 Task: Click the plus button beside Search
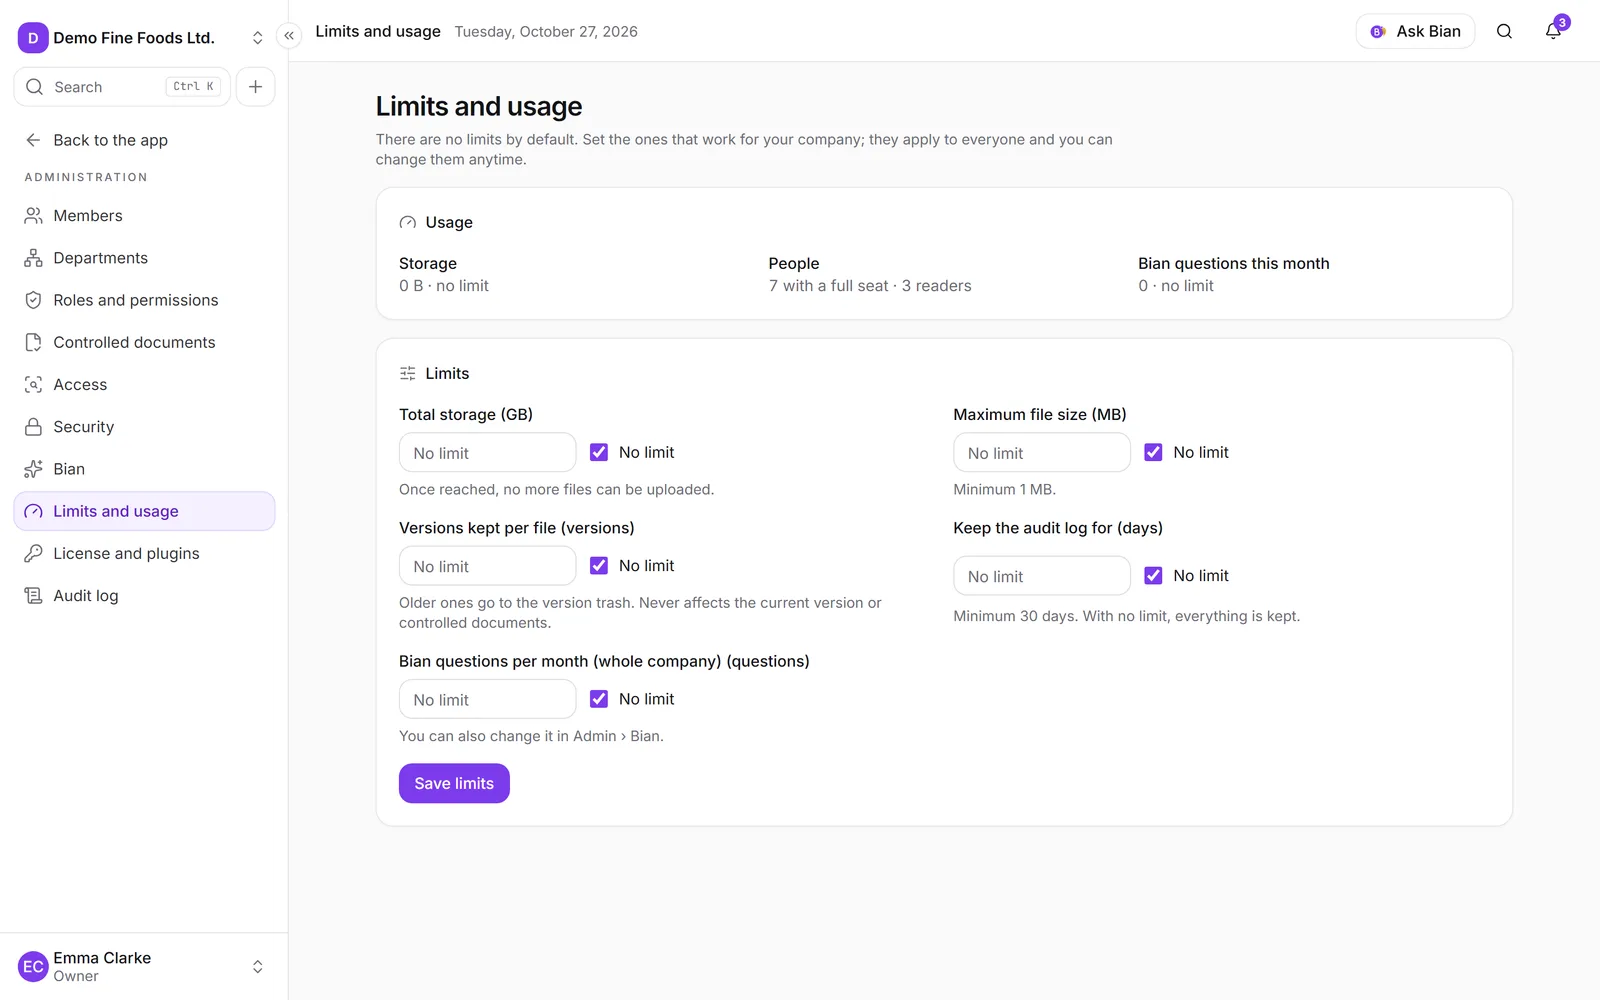pyautogui.click(x=256, y=87)
